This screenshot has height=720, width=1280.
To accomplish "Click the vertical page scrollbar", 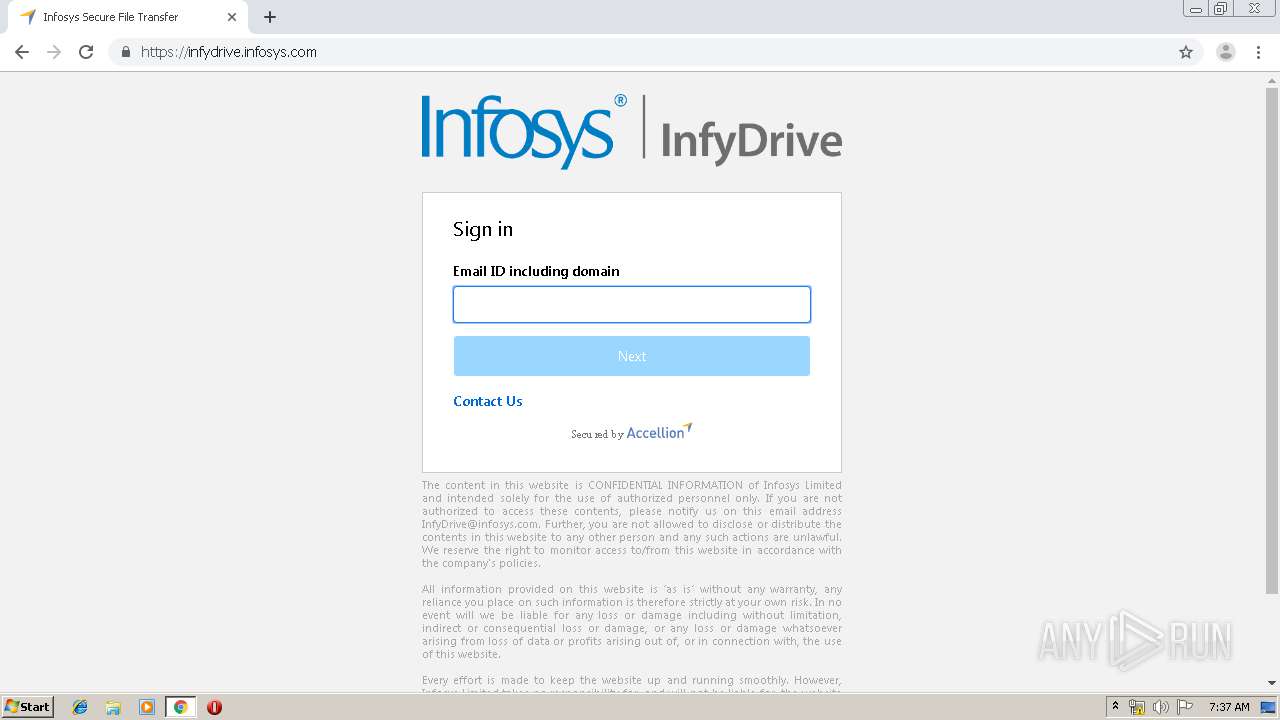I will tap(1272, 340).
